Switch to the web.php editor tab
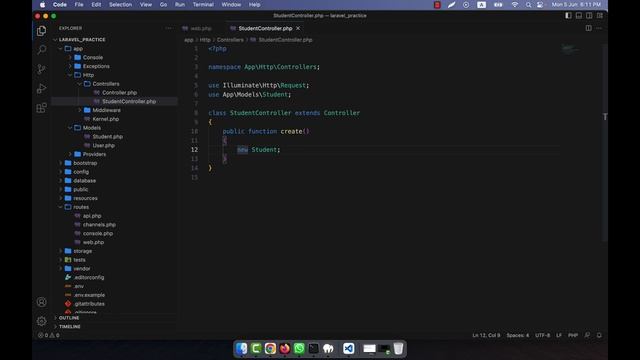 tap(200, 29)
